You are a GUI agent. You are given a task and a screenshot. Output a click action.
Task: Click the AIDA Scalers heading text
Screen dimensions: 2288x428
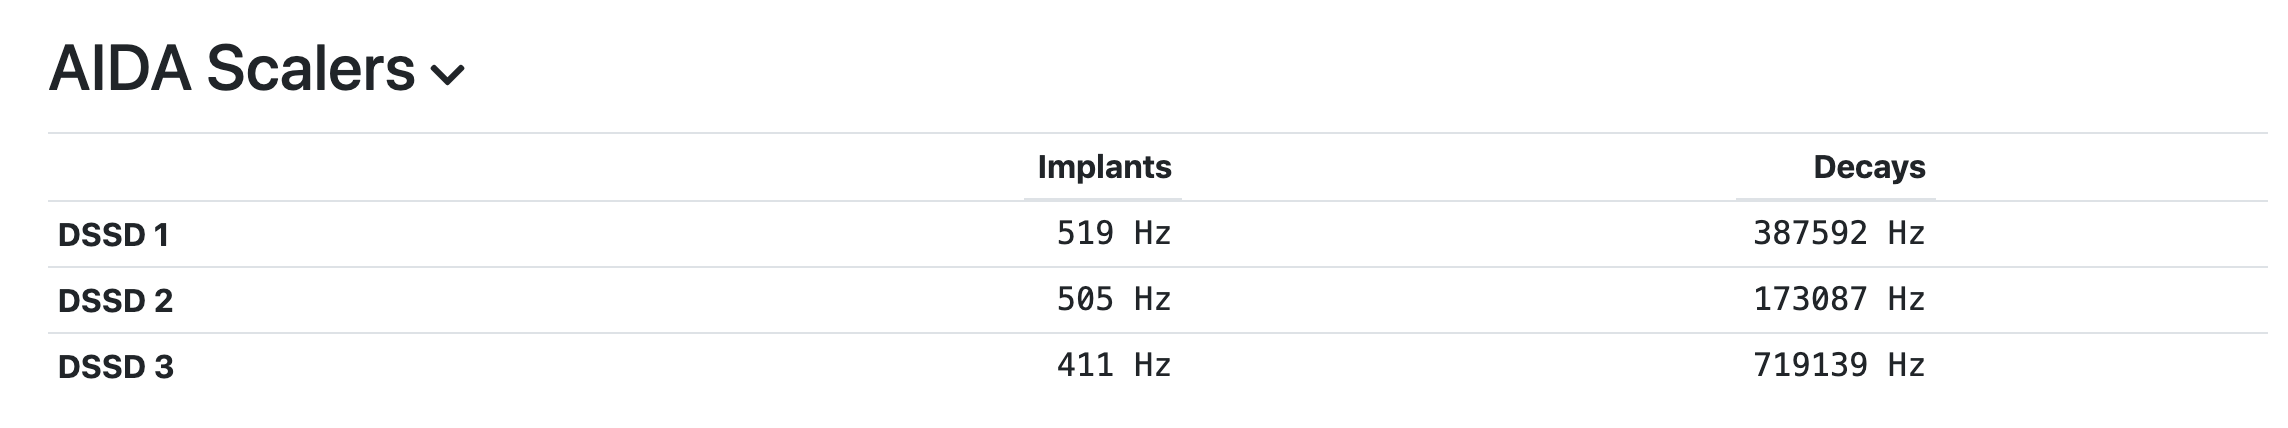[231, 70]
